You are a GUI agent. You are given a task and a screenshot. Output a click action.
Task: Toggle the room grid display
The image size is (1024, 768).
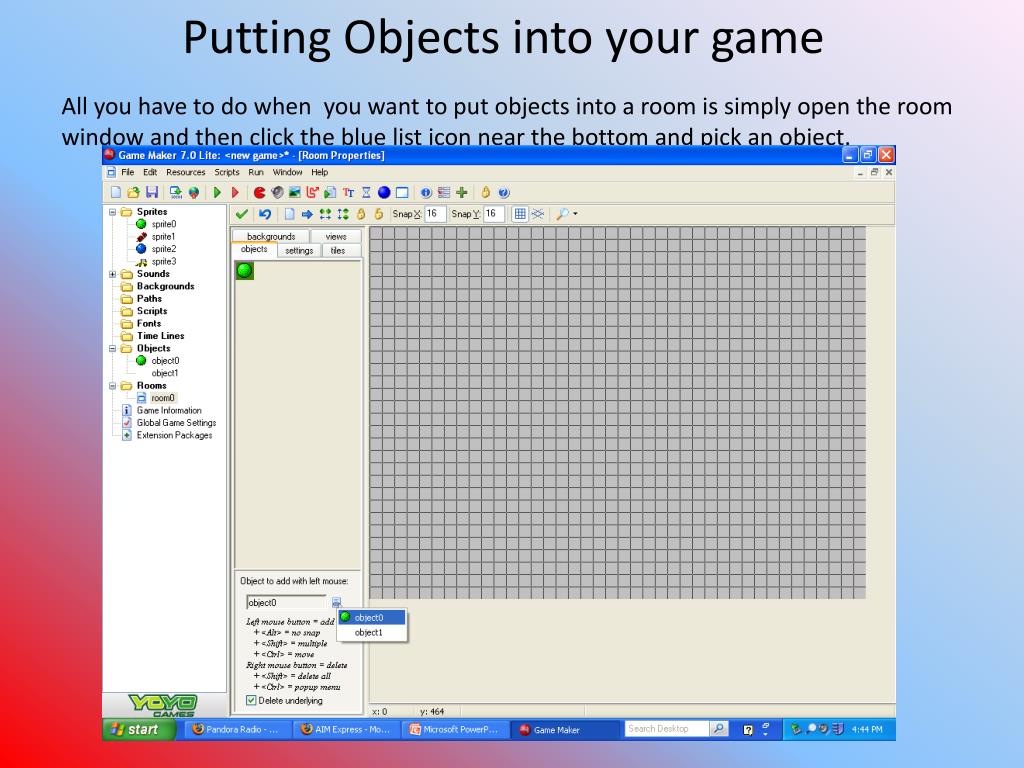click(x=520, y=214)
